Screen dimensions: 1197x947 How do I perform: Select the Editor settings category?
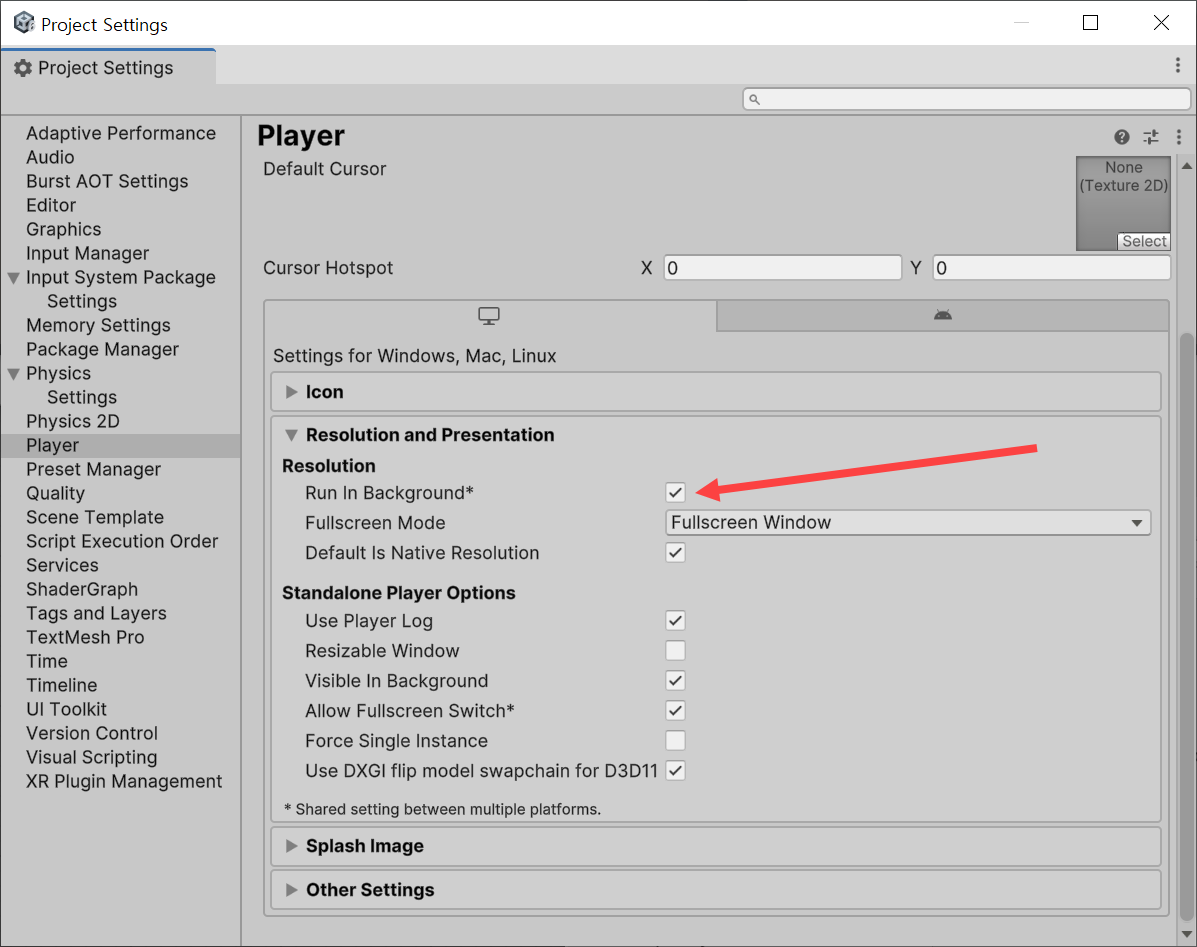coord(51,205)
